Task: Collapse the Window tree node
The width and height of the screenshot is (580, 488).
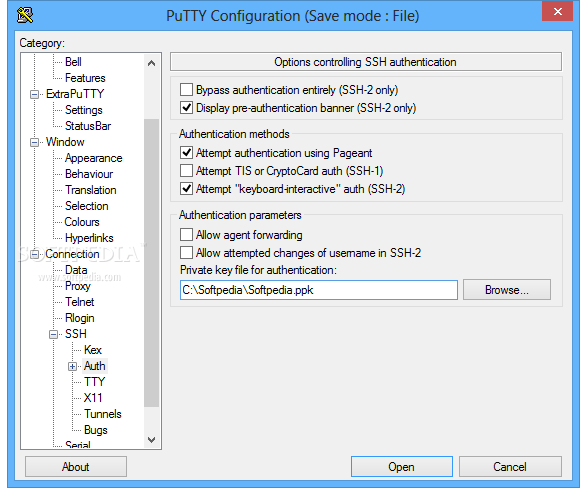Action: tap(34, 142)
